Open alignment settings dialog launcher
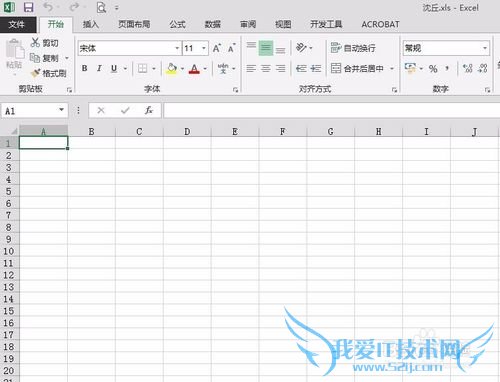 394,90
